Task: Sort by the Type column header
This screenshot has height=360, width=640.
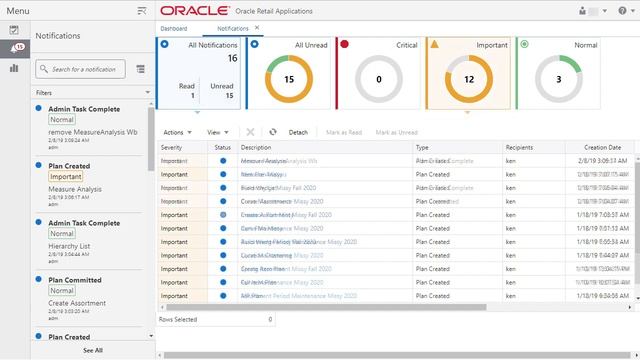Action: tap(458, 147)
